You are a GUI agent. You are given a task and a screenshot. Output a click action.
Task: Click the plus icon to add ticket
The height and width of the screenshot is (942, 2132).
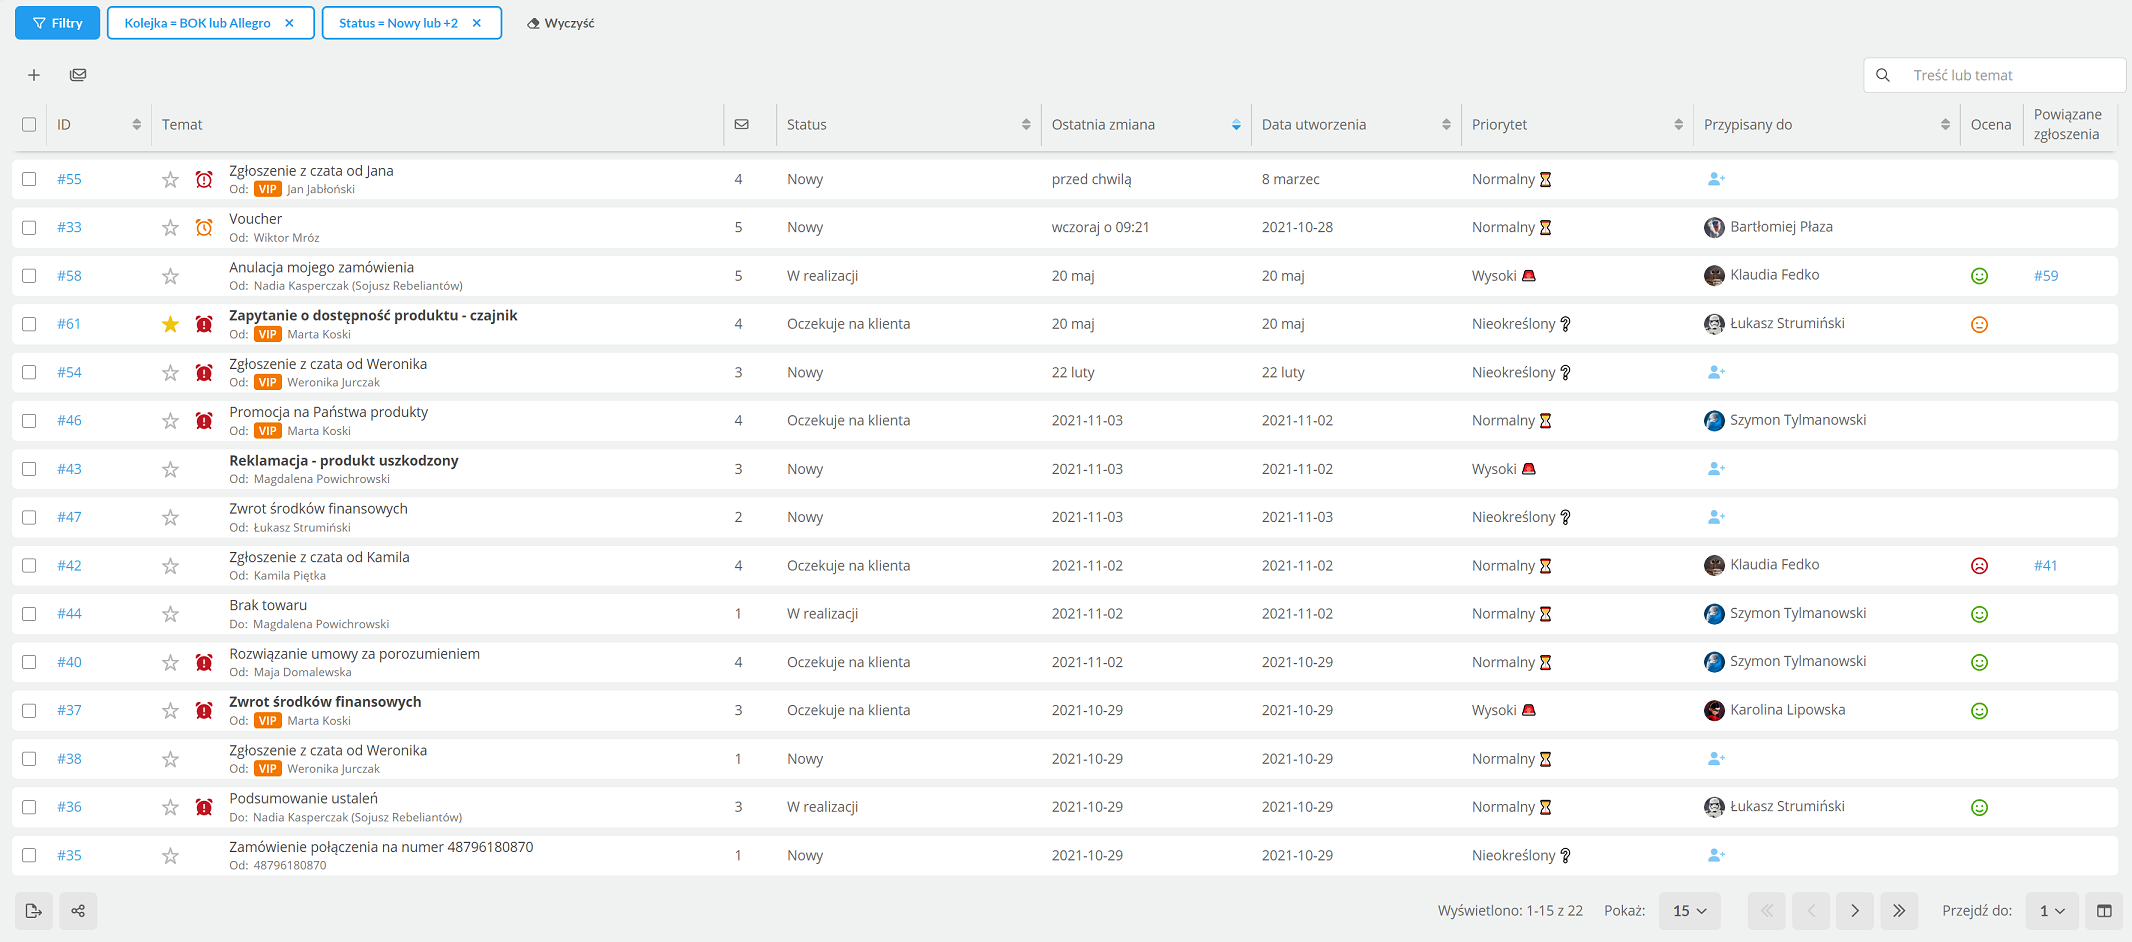point(34,75)
